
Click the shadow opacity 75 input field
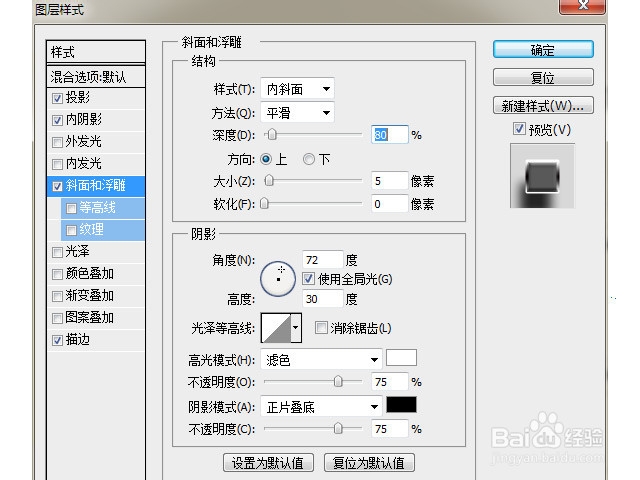389,429
